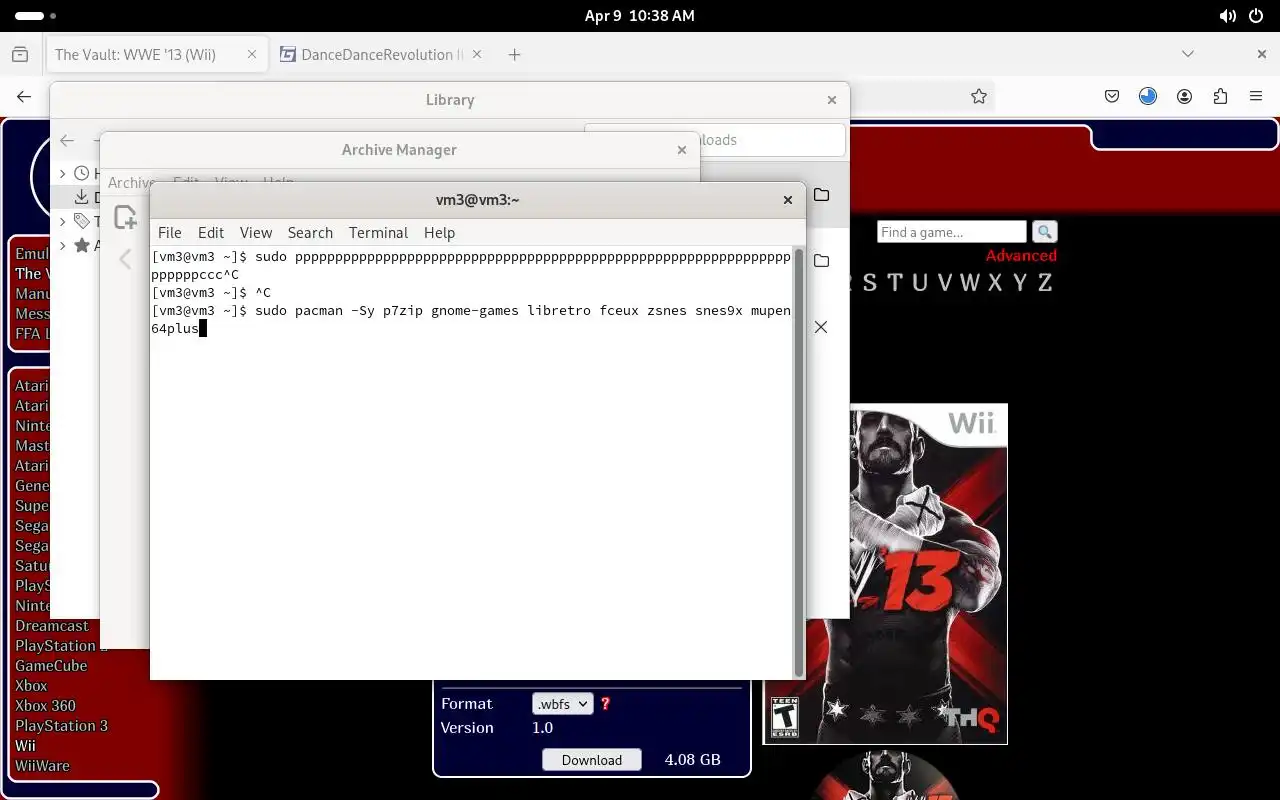Click the Activities workspace indicator in top bar

click(x=36, y=16)
